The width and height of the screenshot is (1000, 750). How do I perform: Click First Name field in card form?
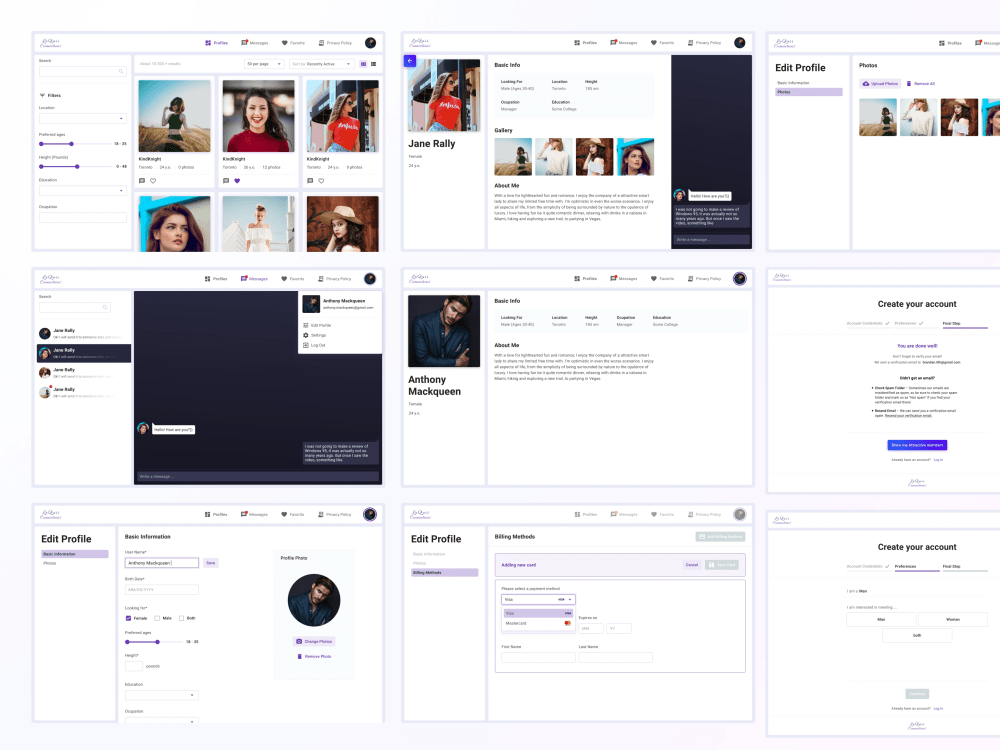pos(538,658)
